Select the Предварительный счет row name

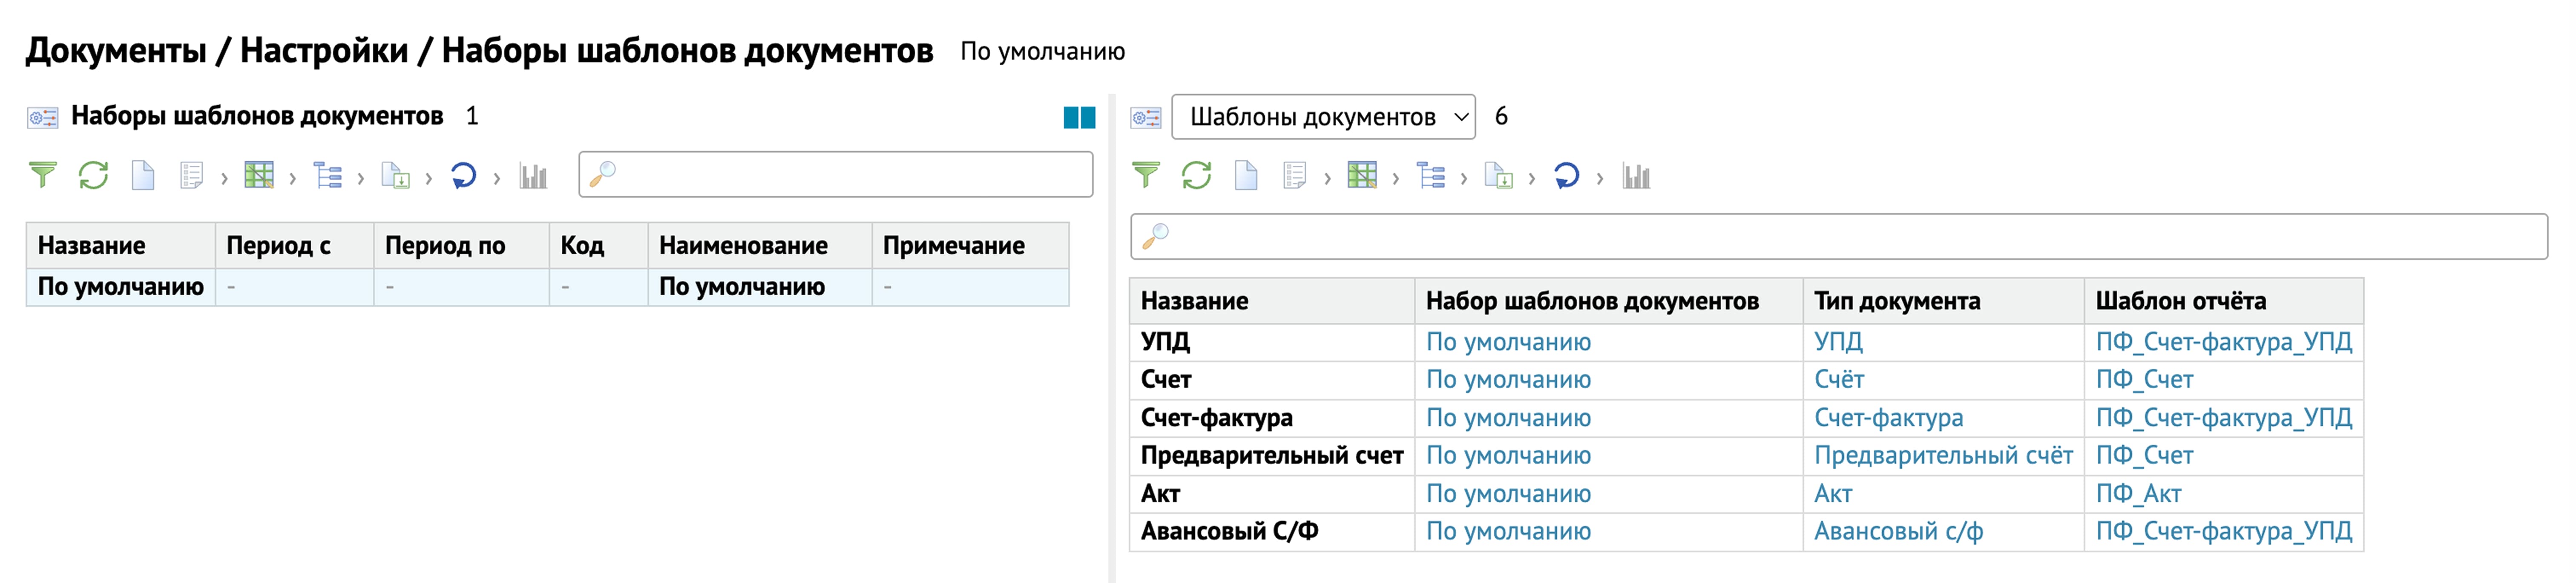point(1272,456)
